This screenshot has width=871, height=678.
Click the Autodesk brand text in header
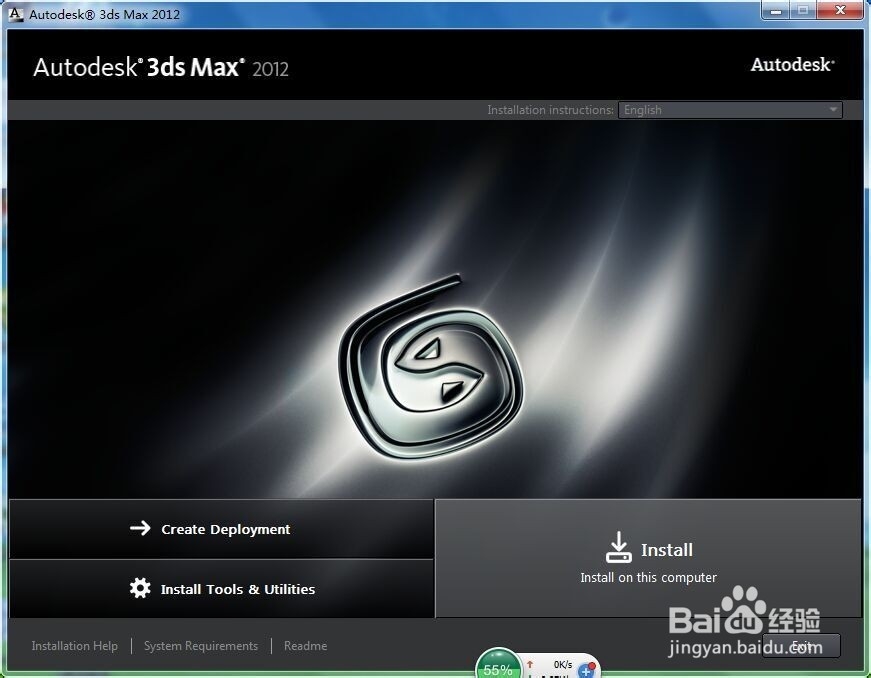(x=793, y=65)
